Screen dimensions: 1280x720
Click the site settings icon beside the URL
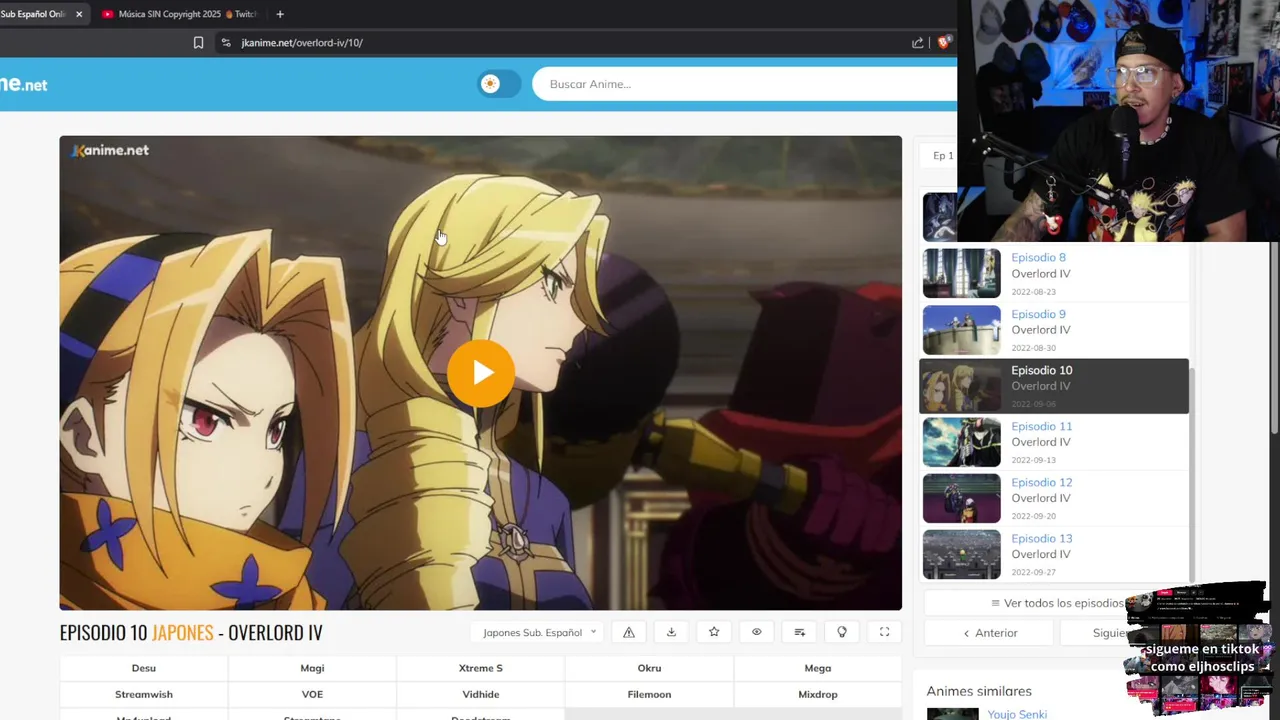(226, 43)
